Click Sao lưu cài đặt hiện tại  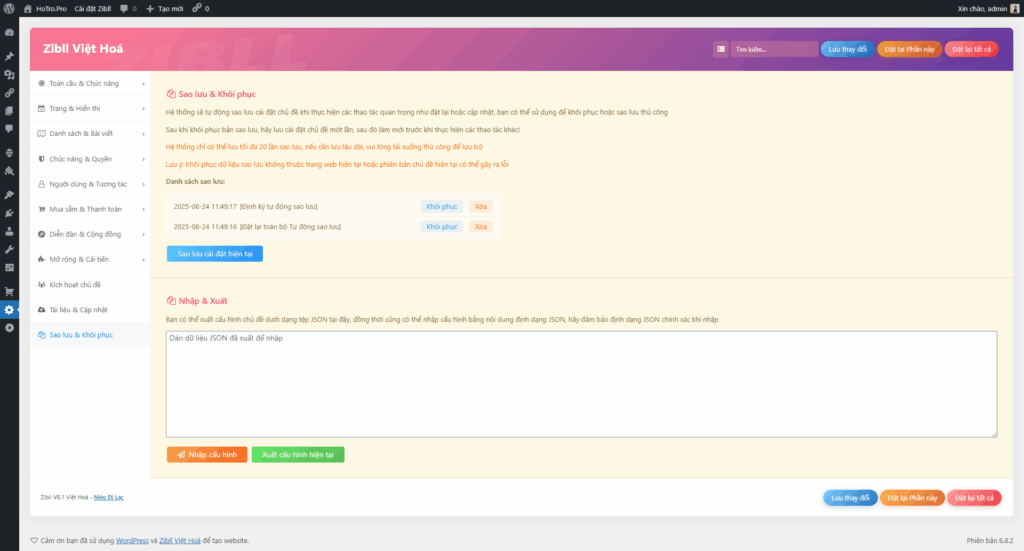(215, 254)
